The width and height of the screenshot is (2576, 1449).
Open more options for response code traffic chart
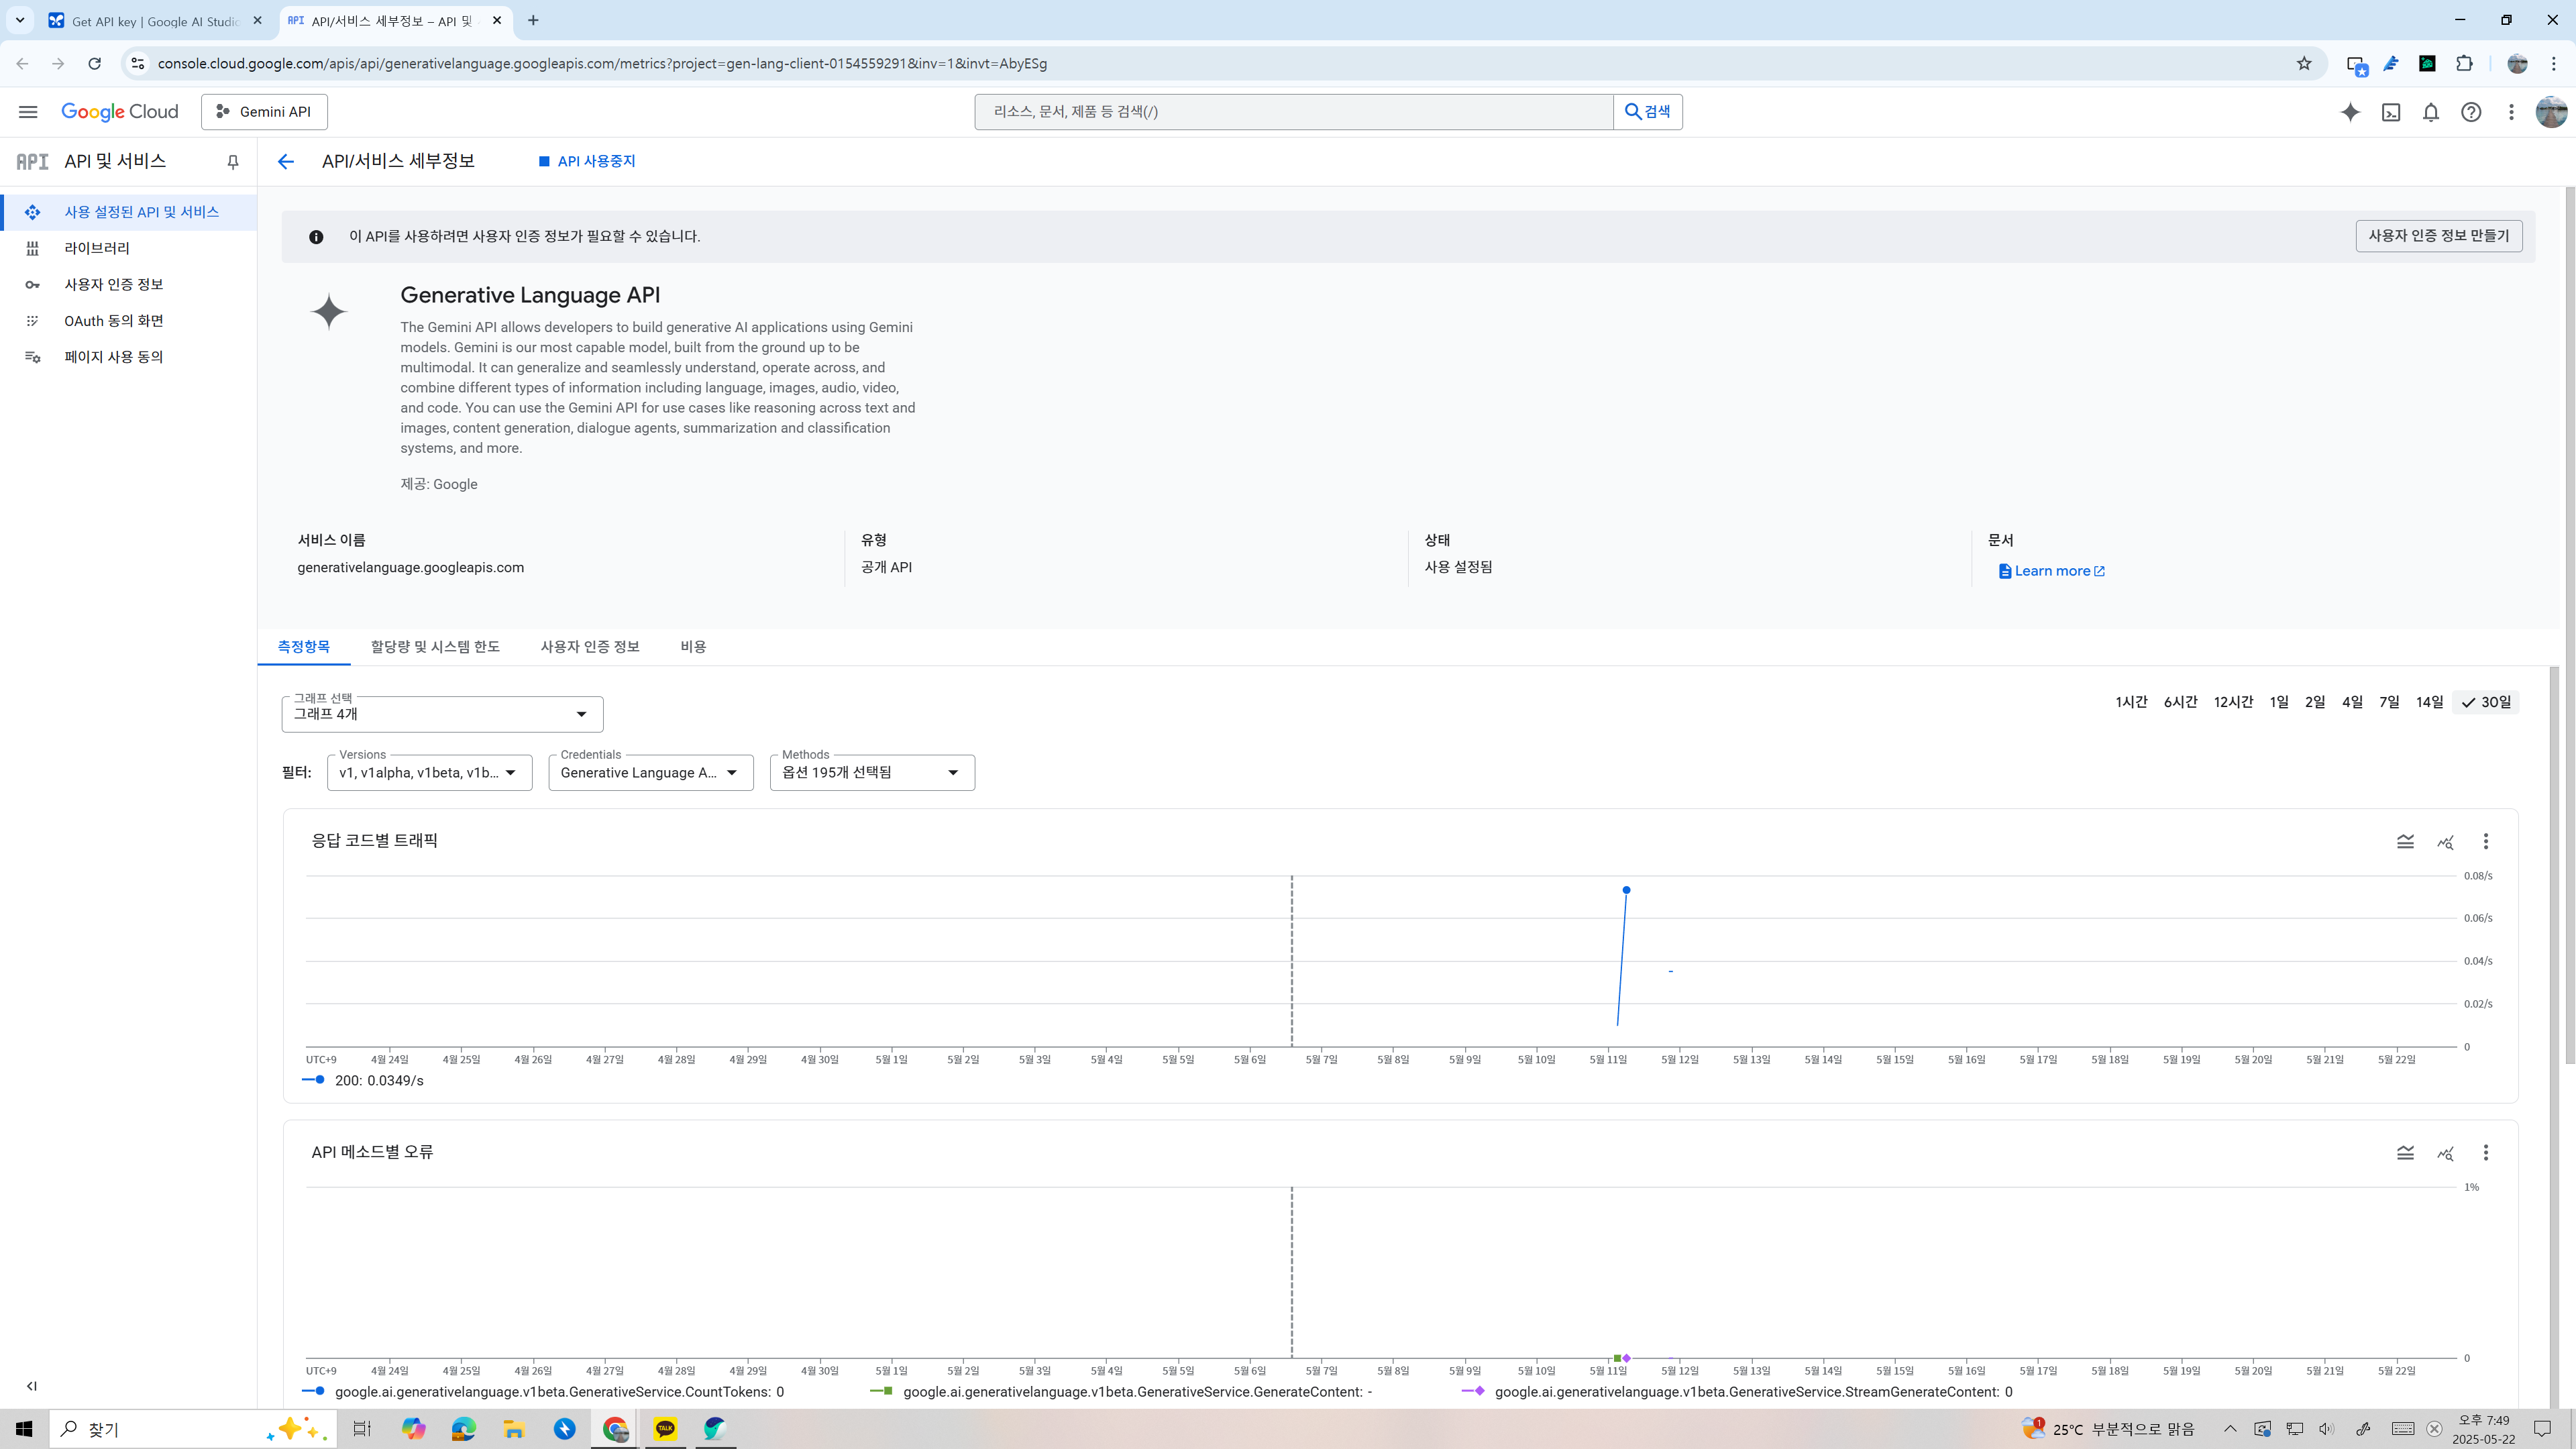2486,842
